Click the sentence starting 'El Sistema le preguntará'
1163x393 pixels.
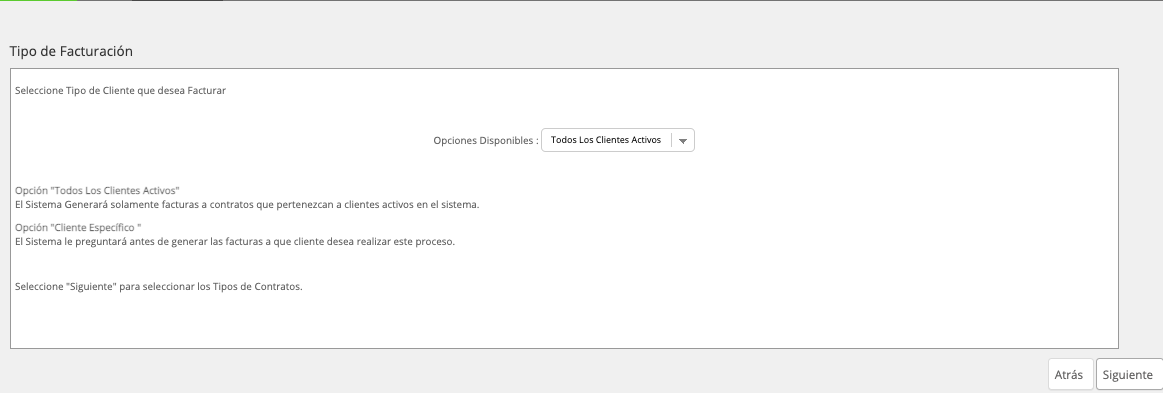click(234, 242)
